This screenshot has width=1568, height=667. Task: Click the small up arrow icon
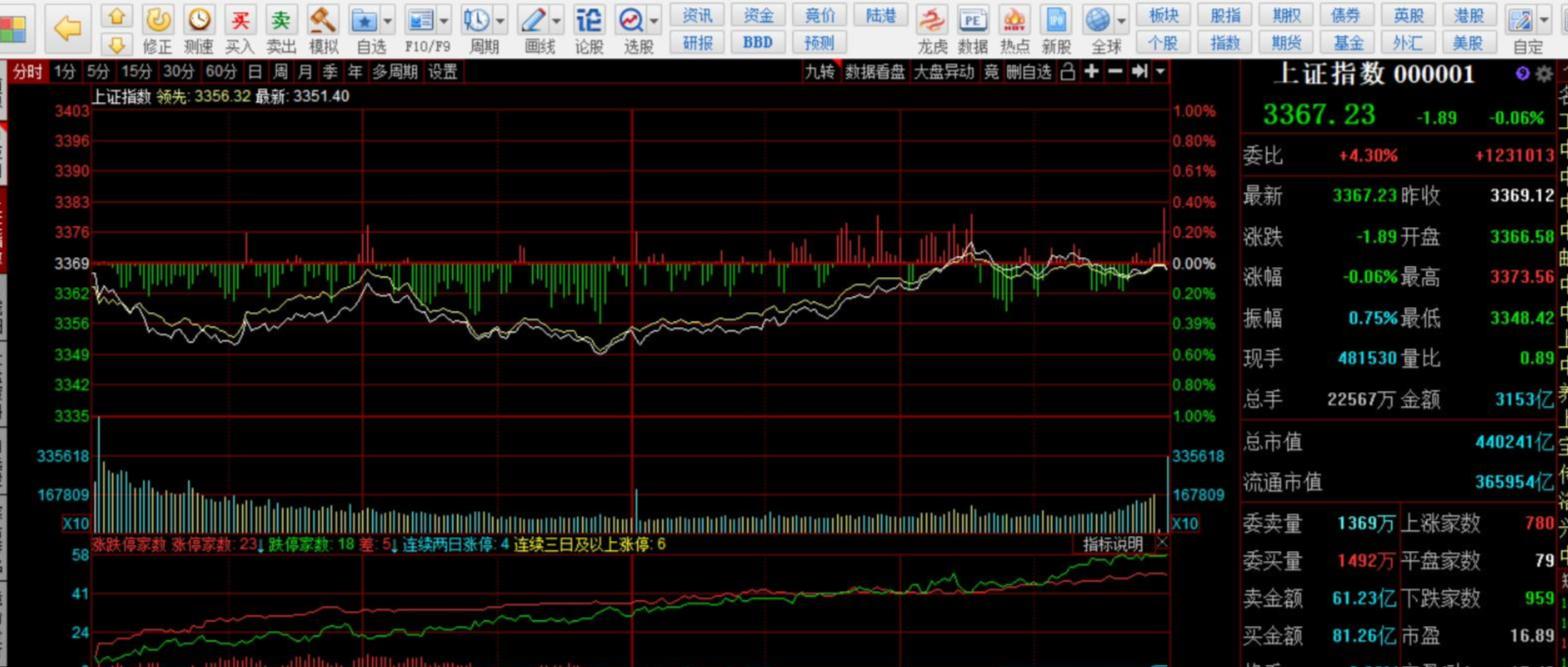click(117, 16)
